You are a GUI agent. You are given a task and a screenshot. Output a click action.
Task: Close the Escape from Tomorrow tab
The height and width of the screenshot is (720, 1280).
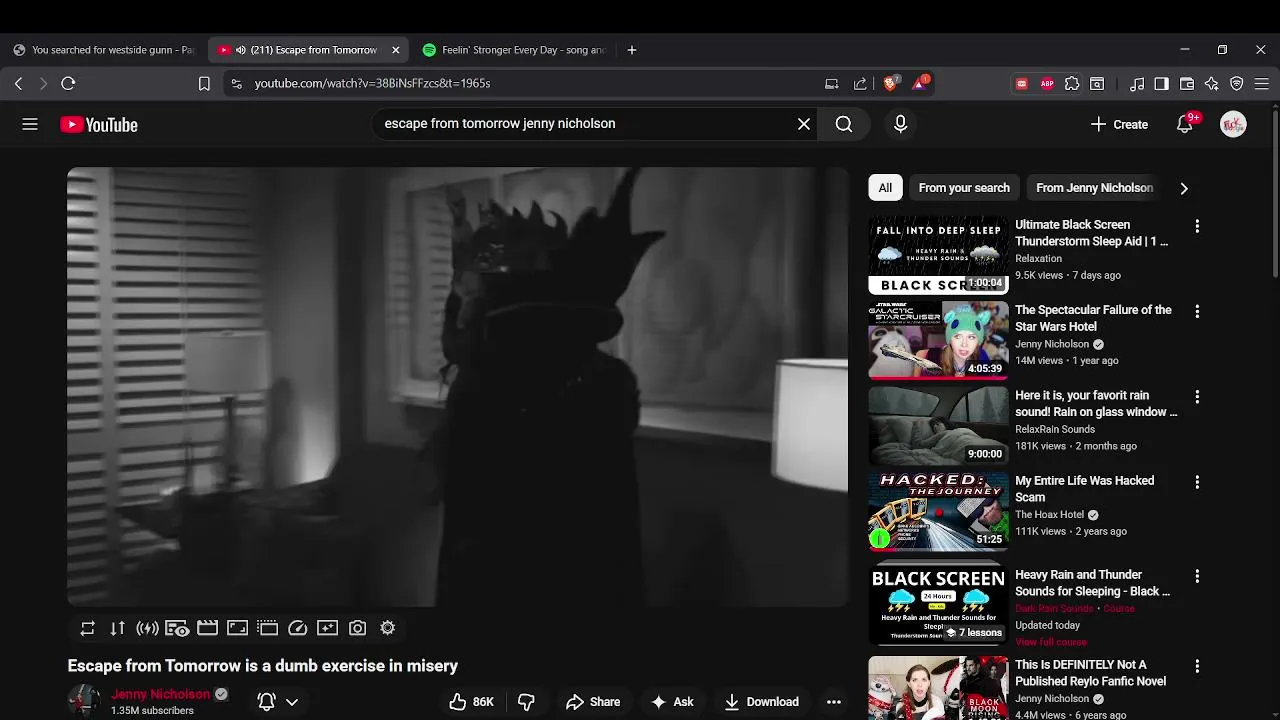click(x=396, y=50)
